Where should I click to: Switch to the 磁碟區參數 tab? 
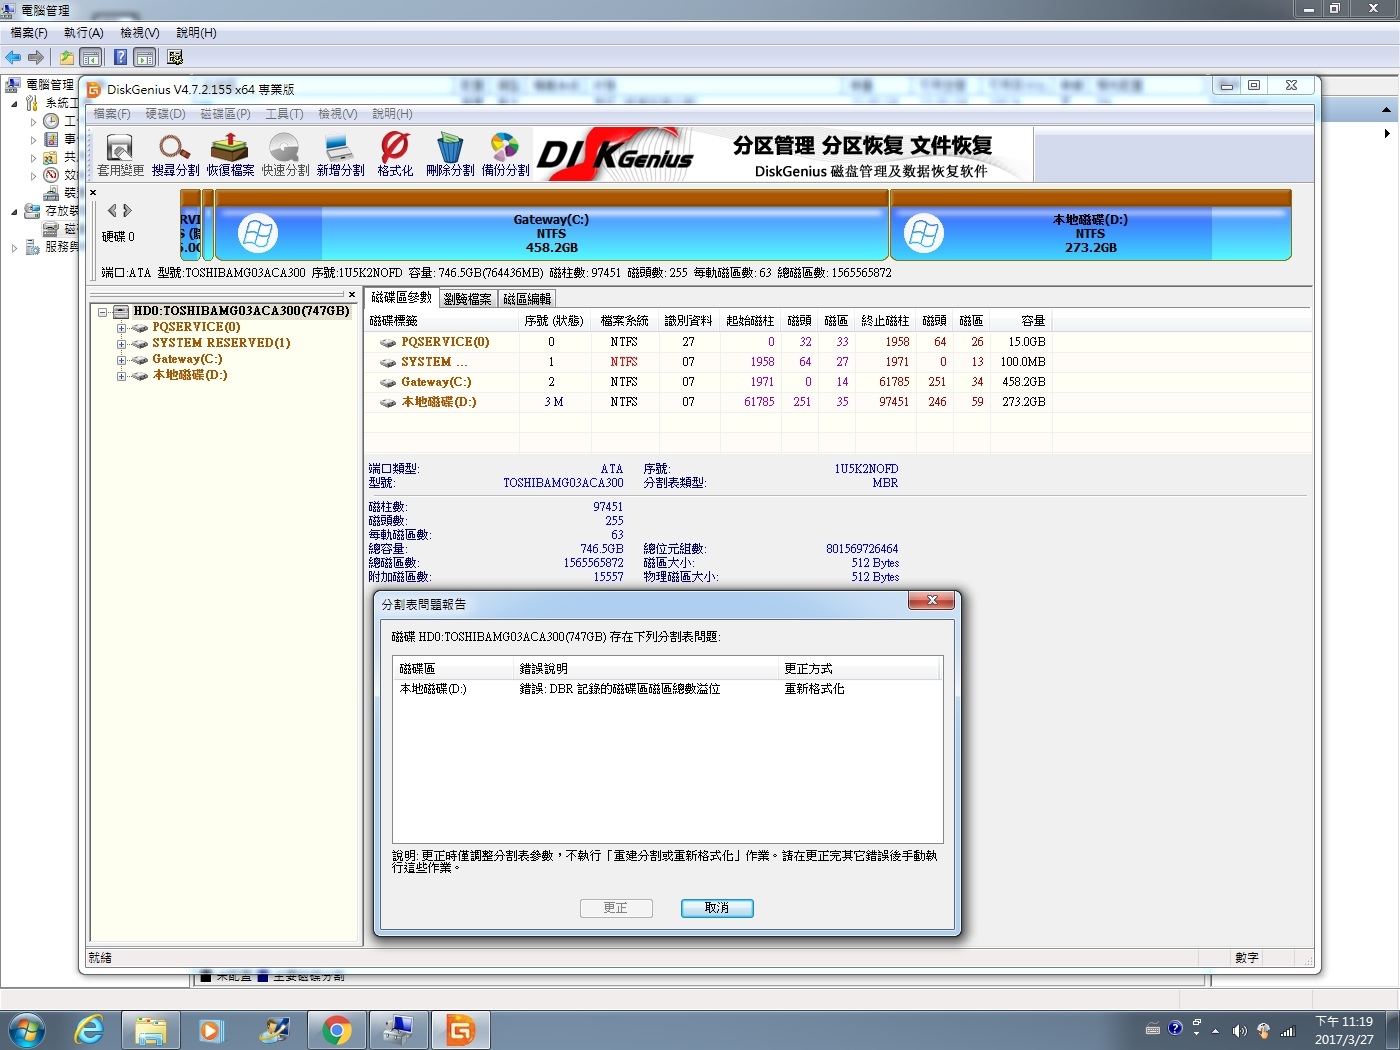pos(401,297)
